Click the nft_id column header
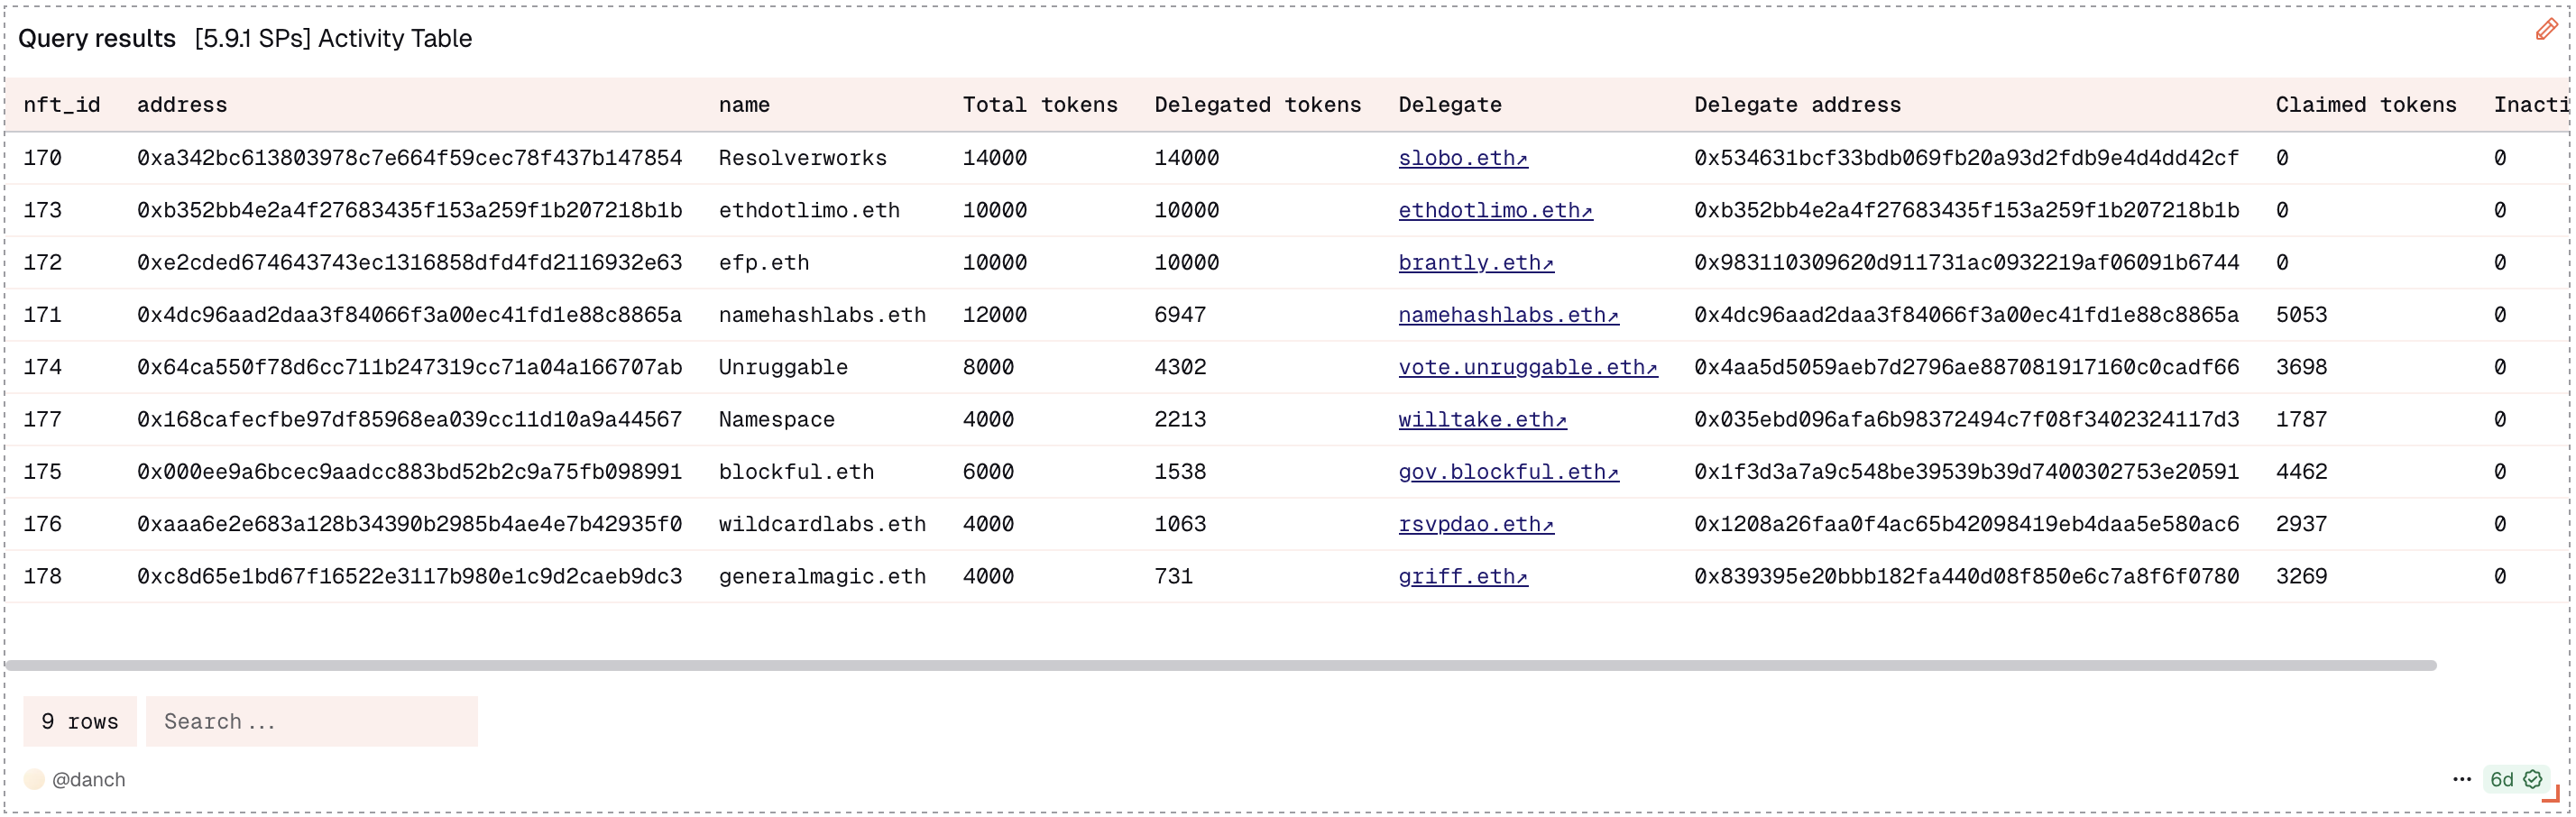The width and height of the screenshot is (2576, 817). [62, 105]
